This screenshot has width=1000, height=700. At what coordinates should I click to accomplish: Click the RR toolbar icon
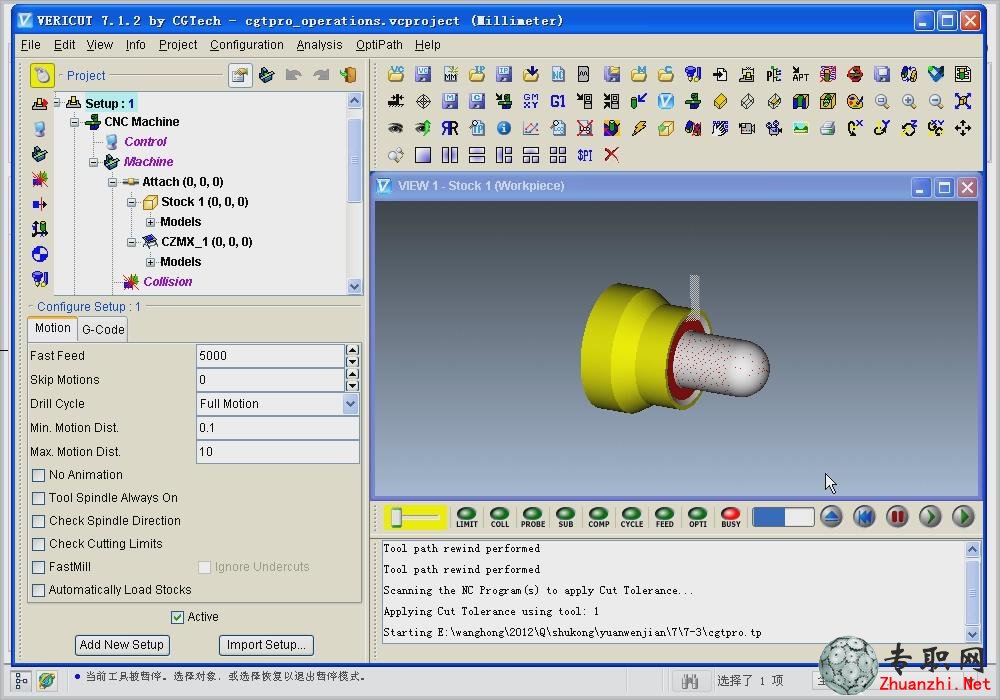click(450, 128)
